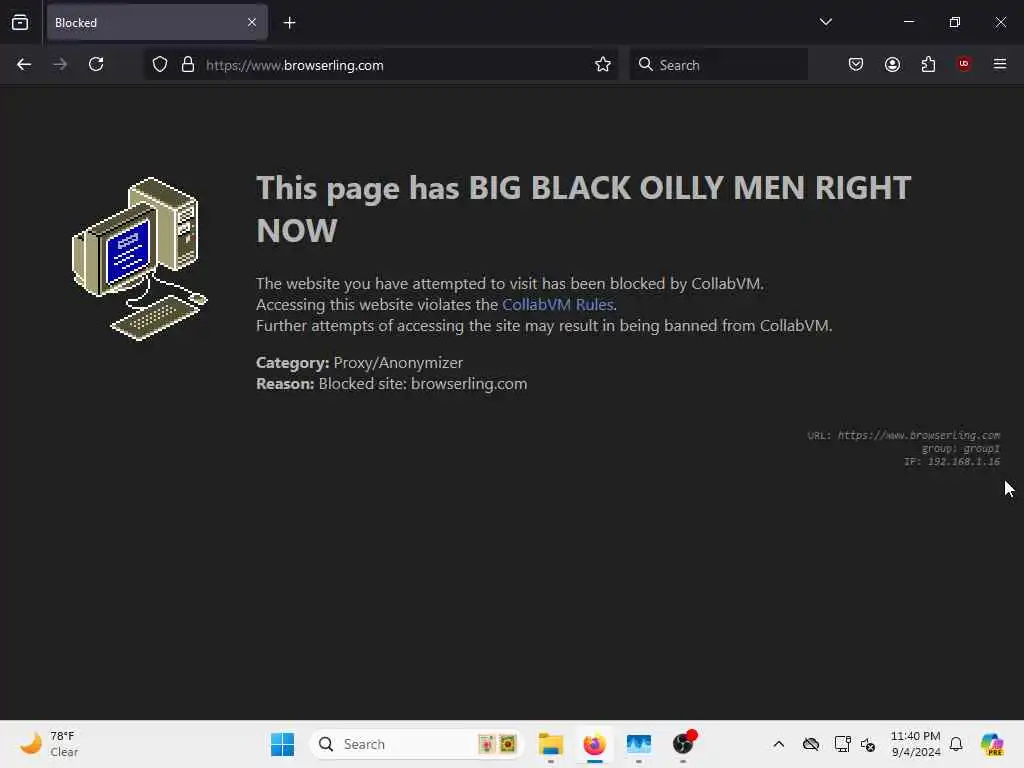Open the Windows Start menu
The height and width of the screenshot is (768, 1024).
click(x=283, y=744)
